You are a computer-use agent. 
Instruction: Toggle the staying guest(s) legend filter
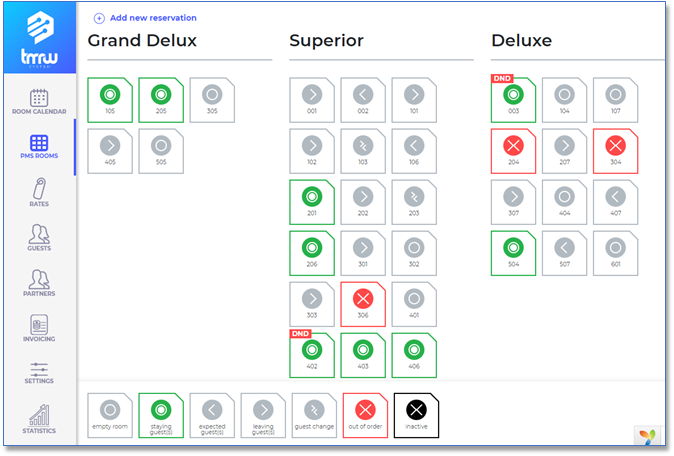161,416
